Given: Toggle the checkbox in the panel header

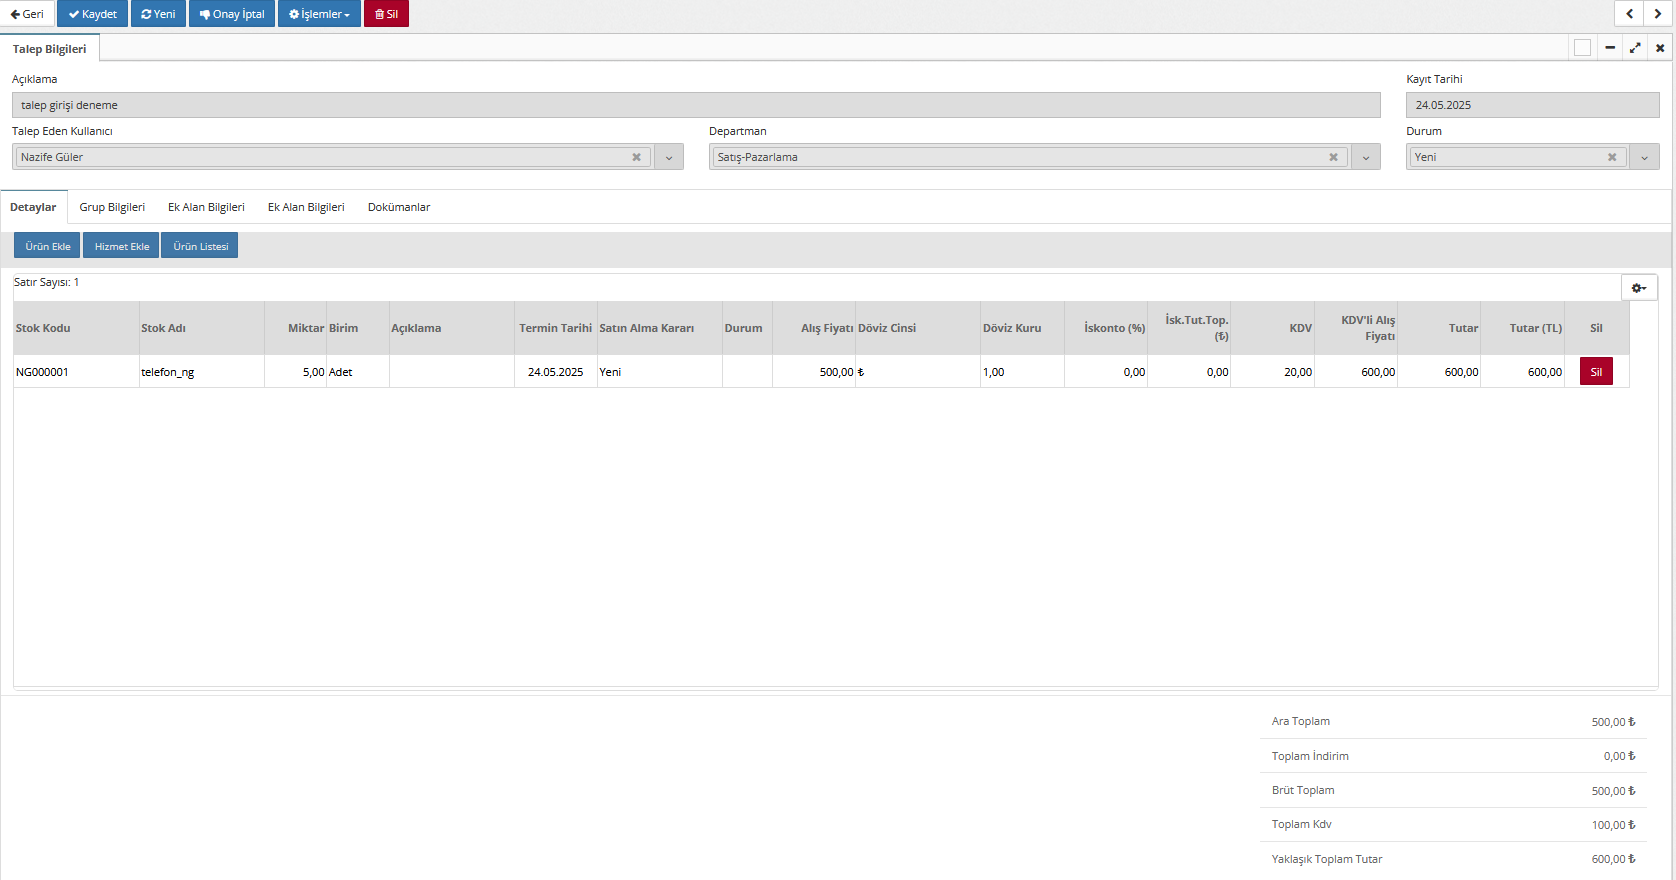Looking at the screenshot, I should point(1582,48).
